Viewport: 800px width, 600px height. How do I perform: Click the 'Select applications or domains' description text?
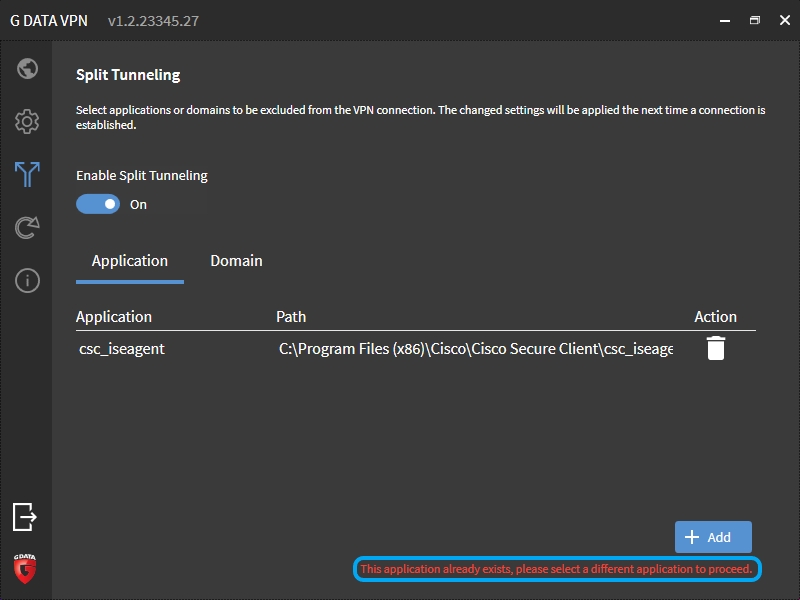click(420, 117)
